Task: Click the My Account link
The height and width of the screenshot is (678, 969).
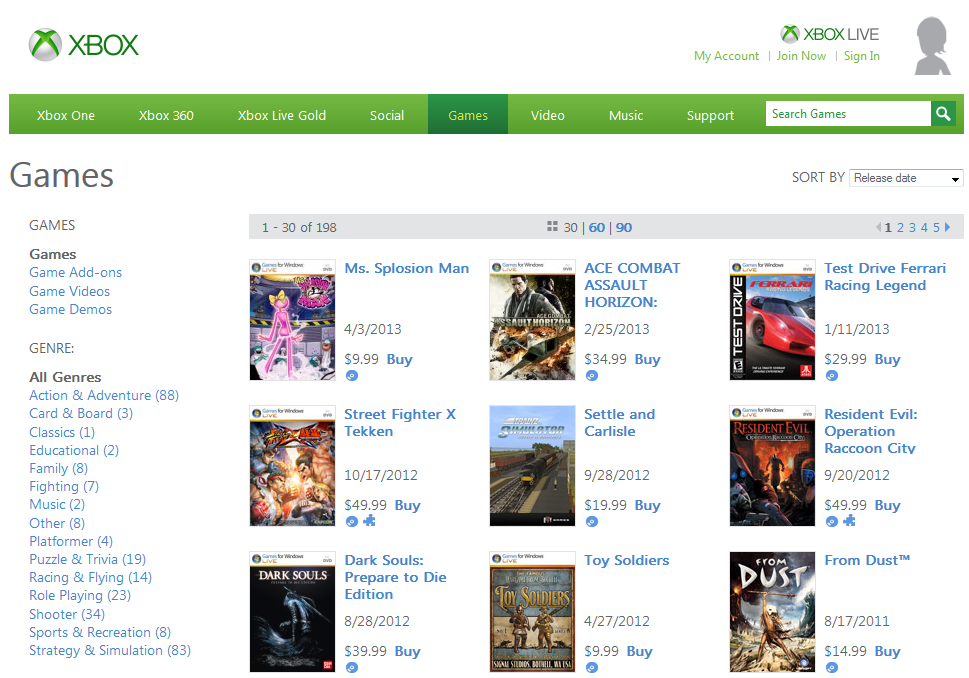Action: pyautogui.click(x=726, y=56)
